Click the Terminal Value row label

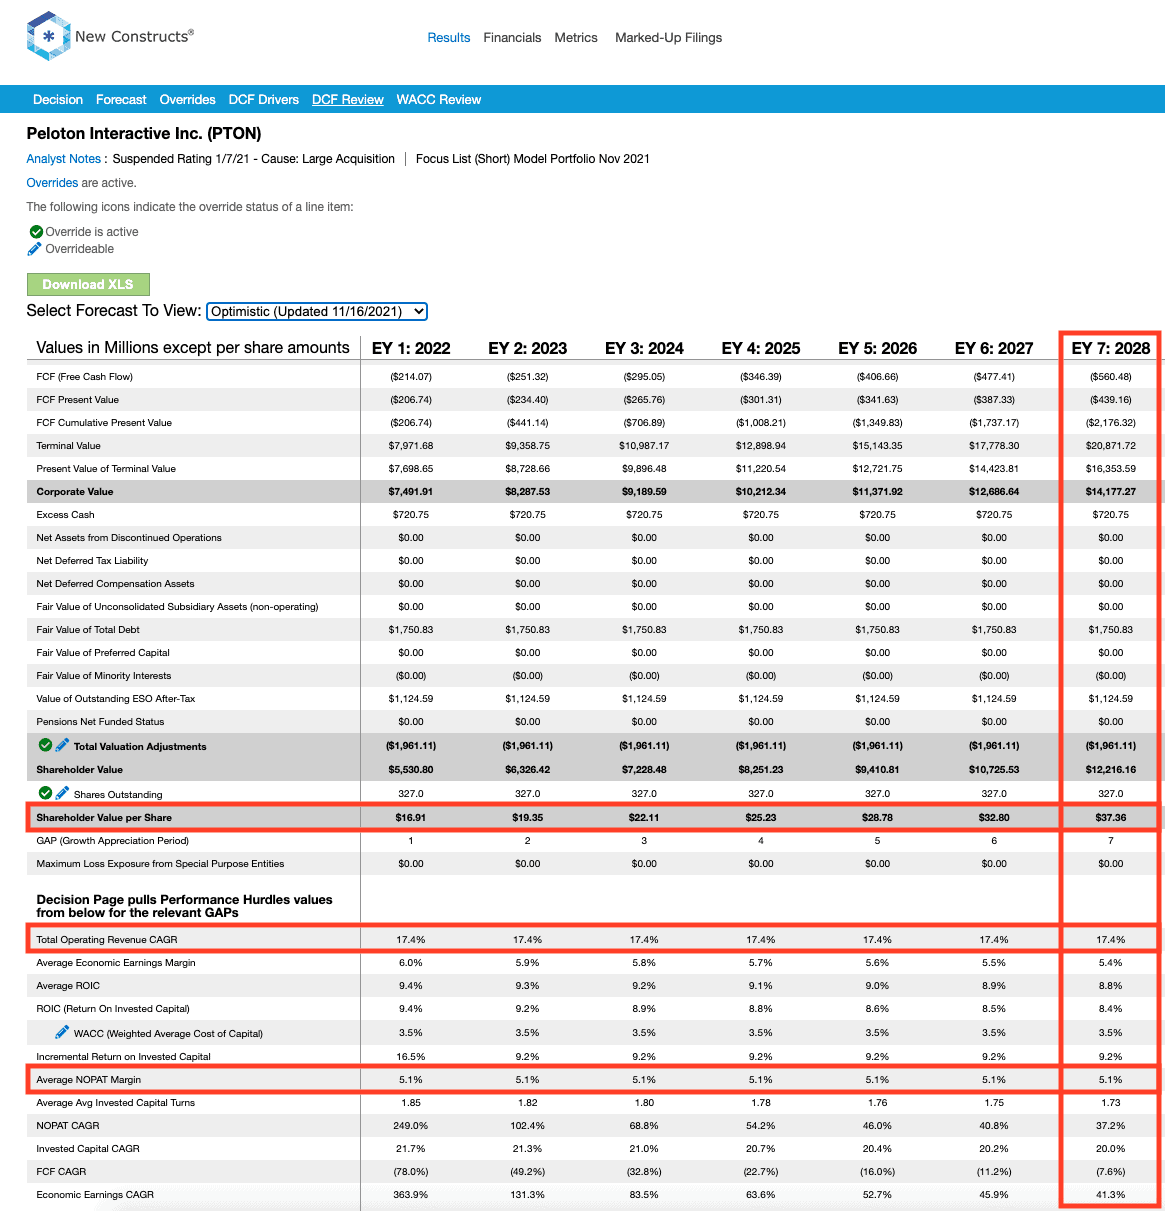[69, 446]
